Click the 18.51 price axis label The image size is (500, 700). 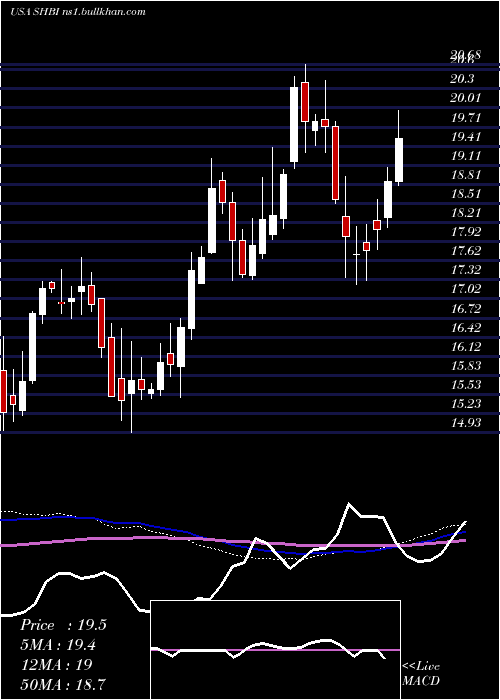466,193
